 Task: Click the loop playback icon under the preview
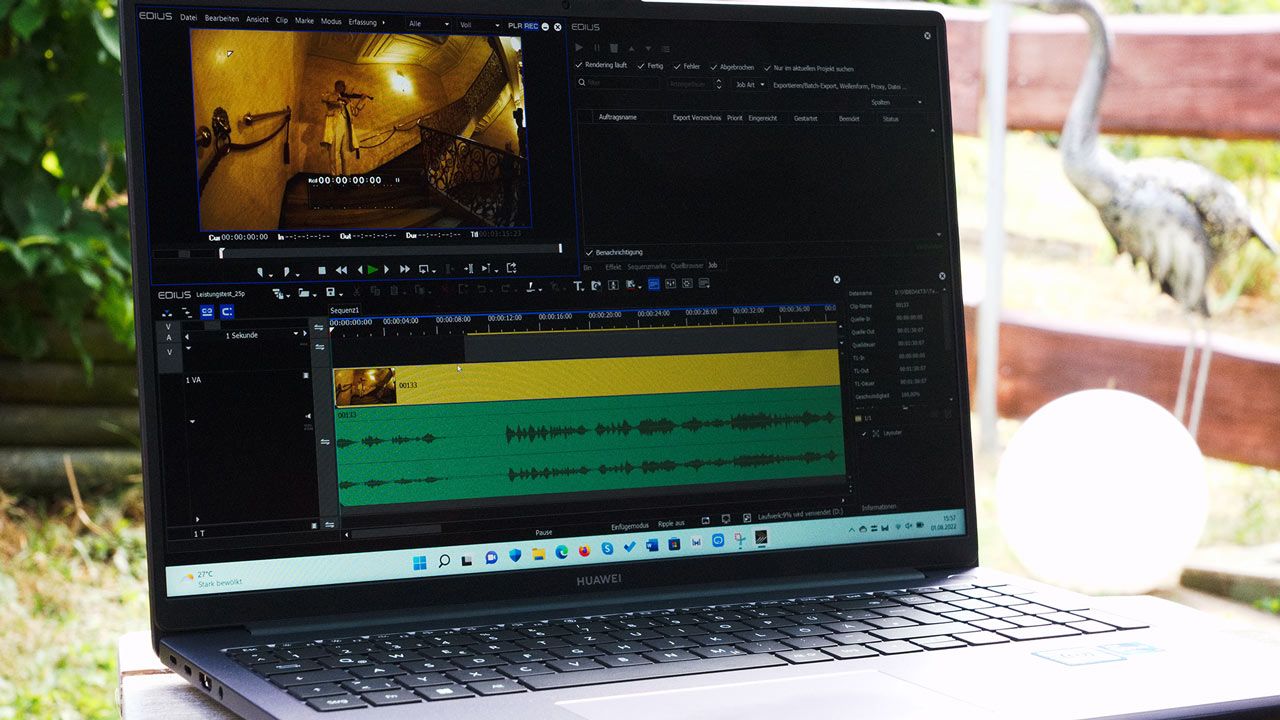click(x=424, y=270)
